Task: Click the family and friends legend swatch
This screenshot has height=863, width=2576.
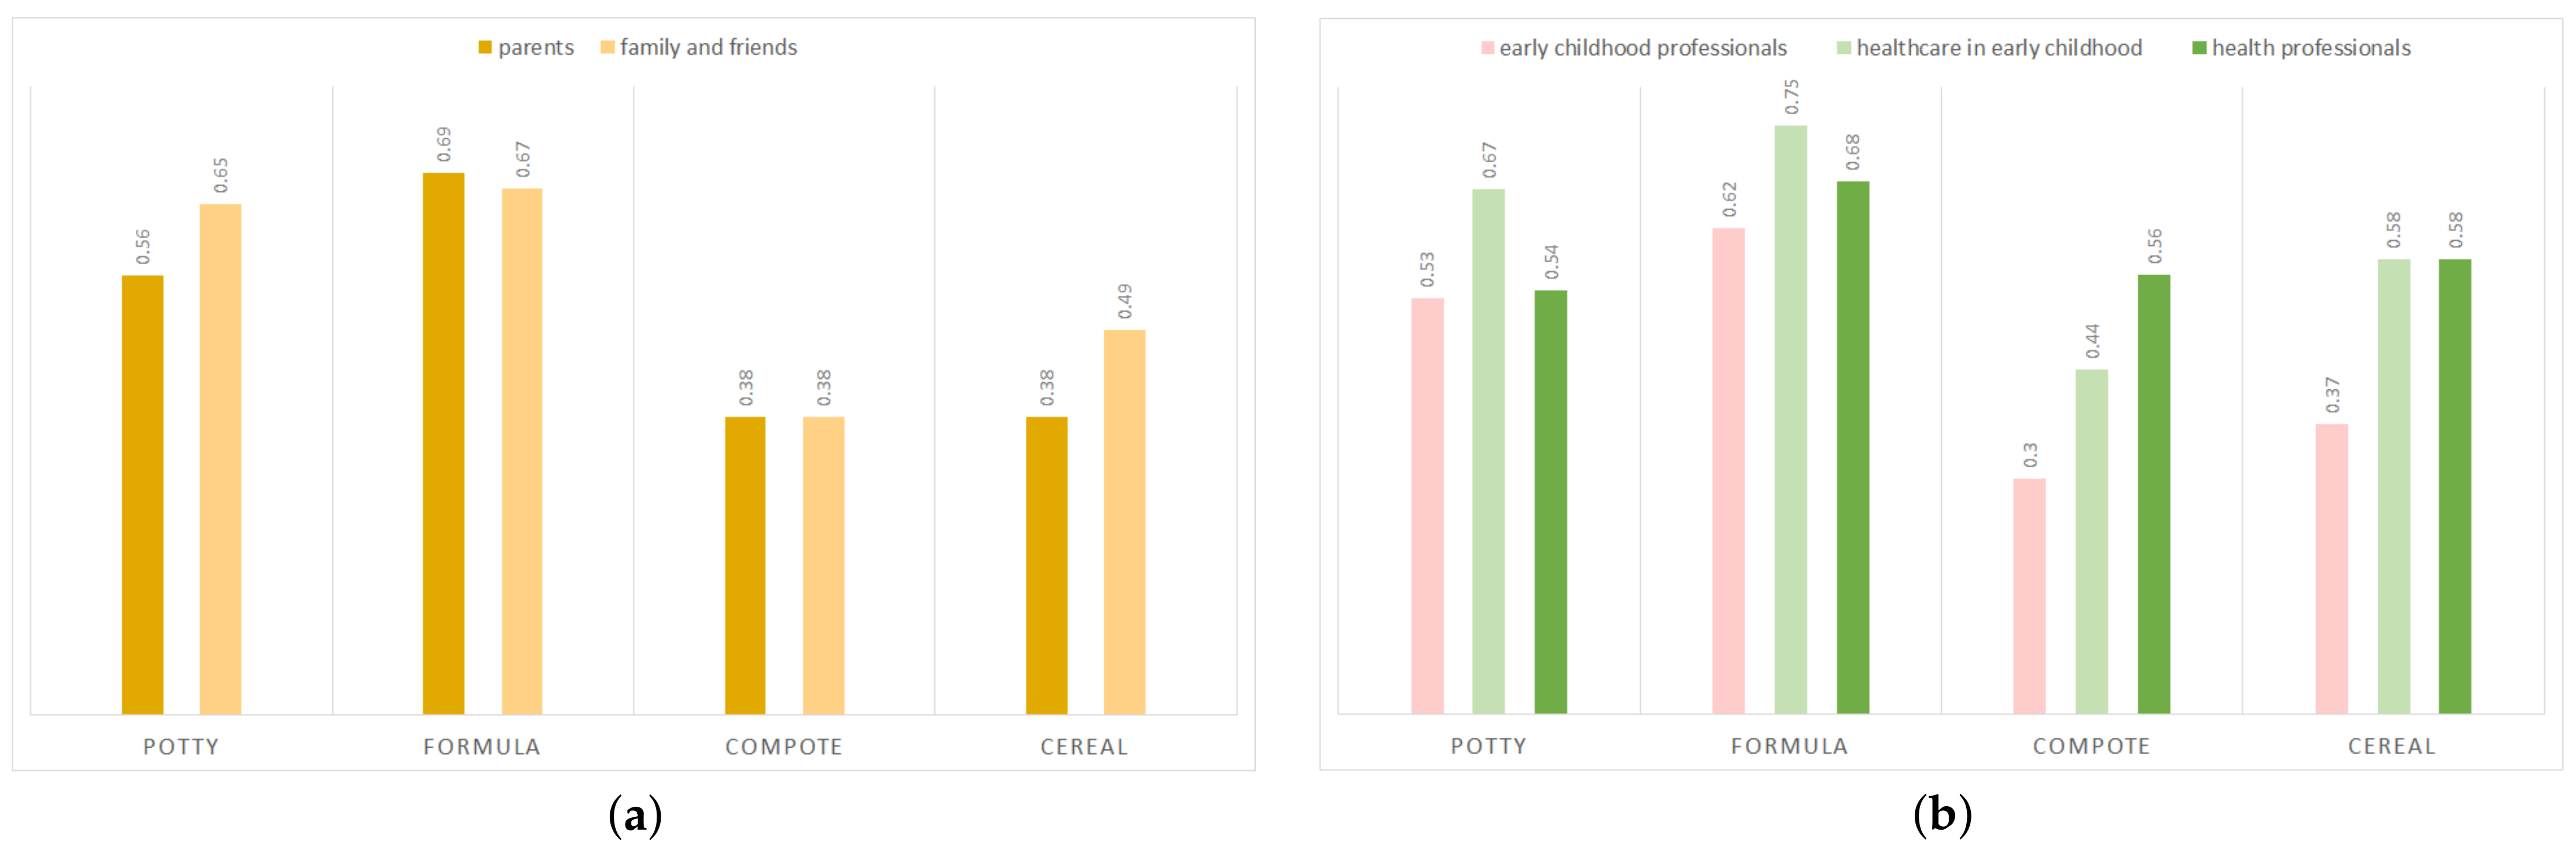Action: [x=607, y=48]
